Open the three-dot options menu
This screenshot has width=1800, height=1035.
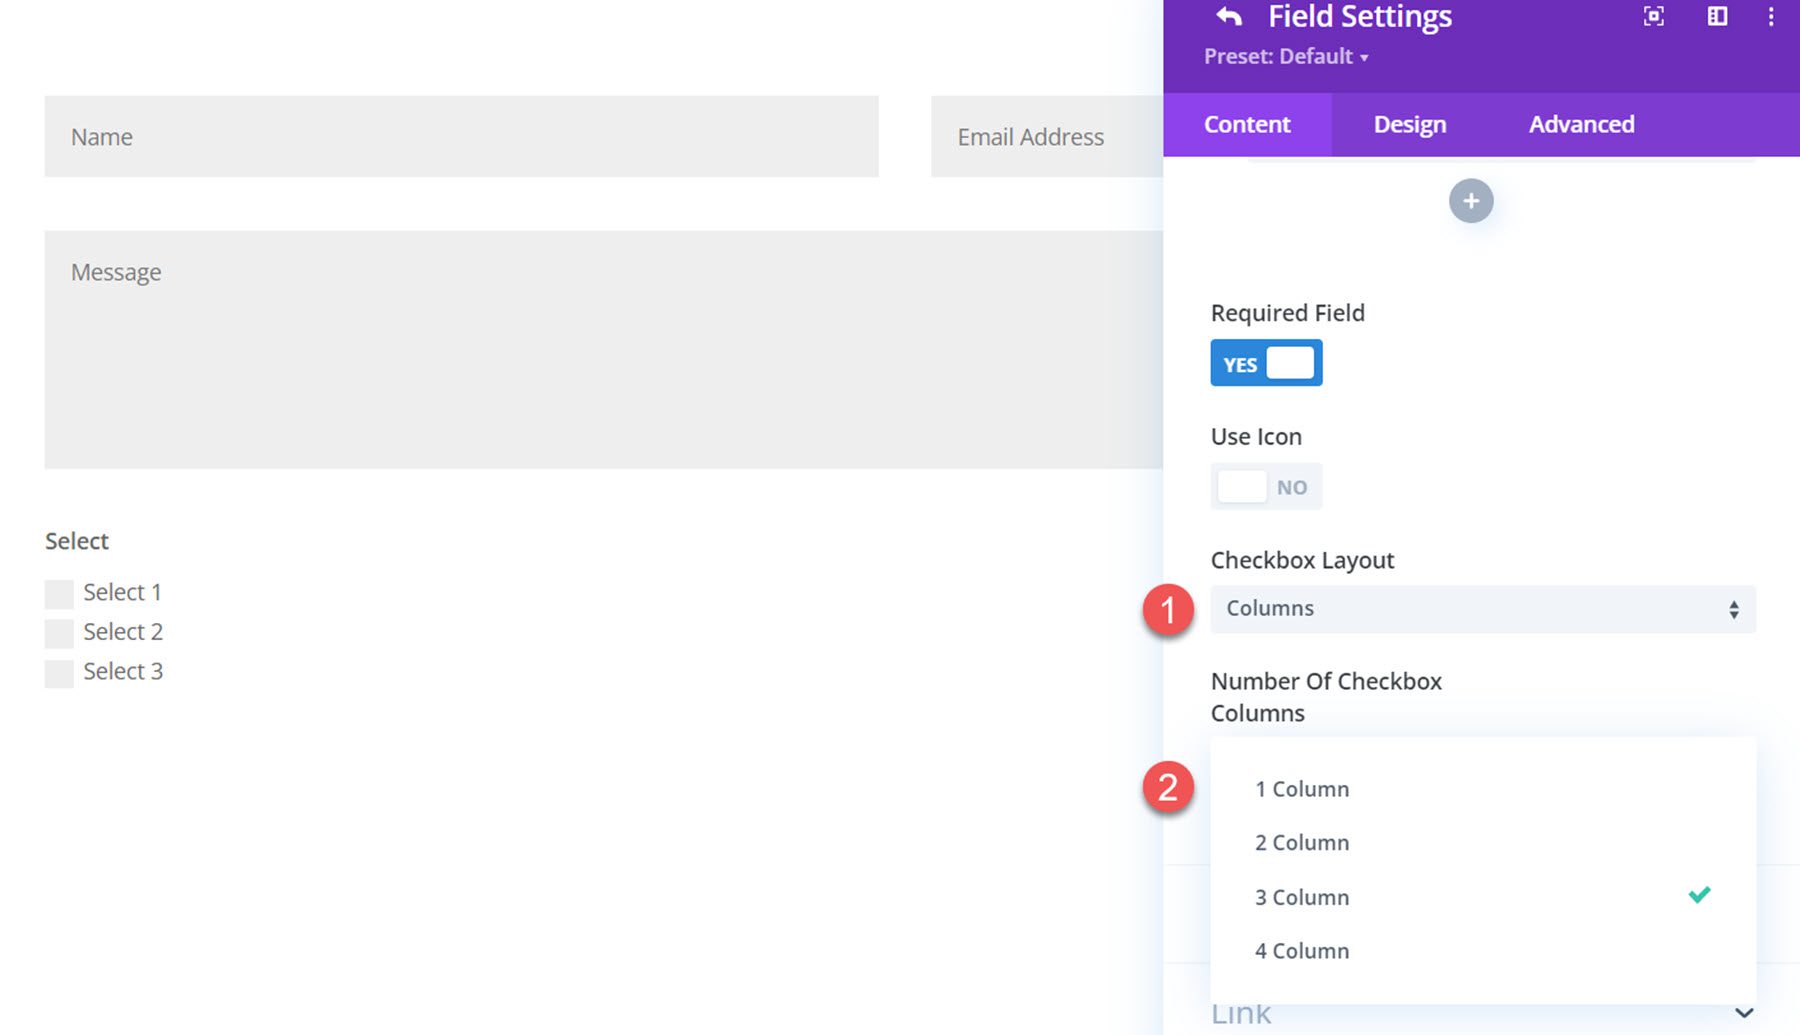1770,16
